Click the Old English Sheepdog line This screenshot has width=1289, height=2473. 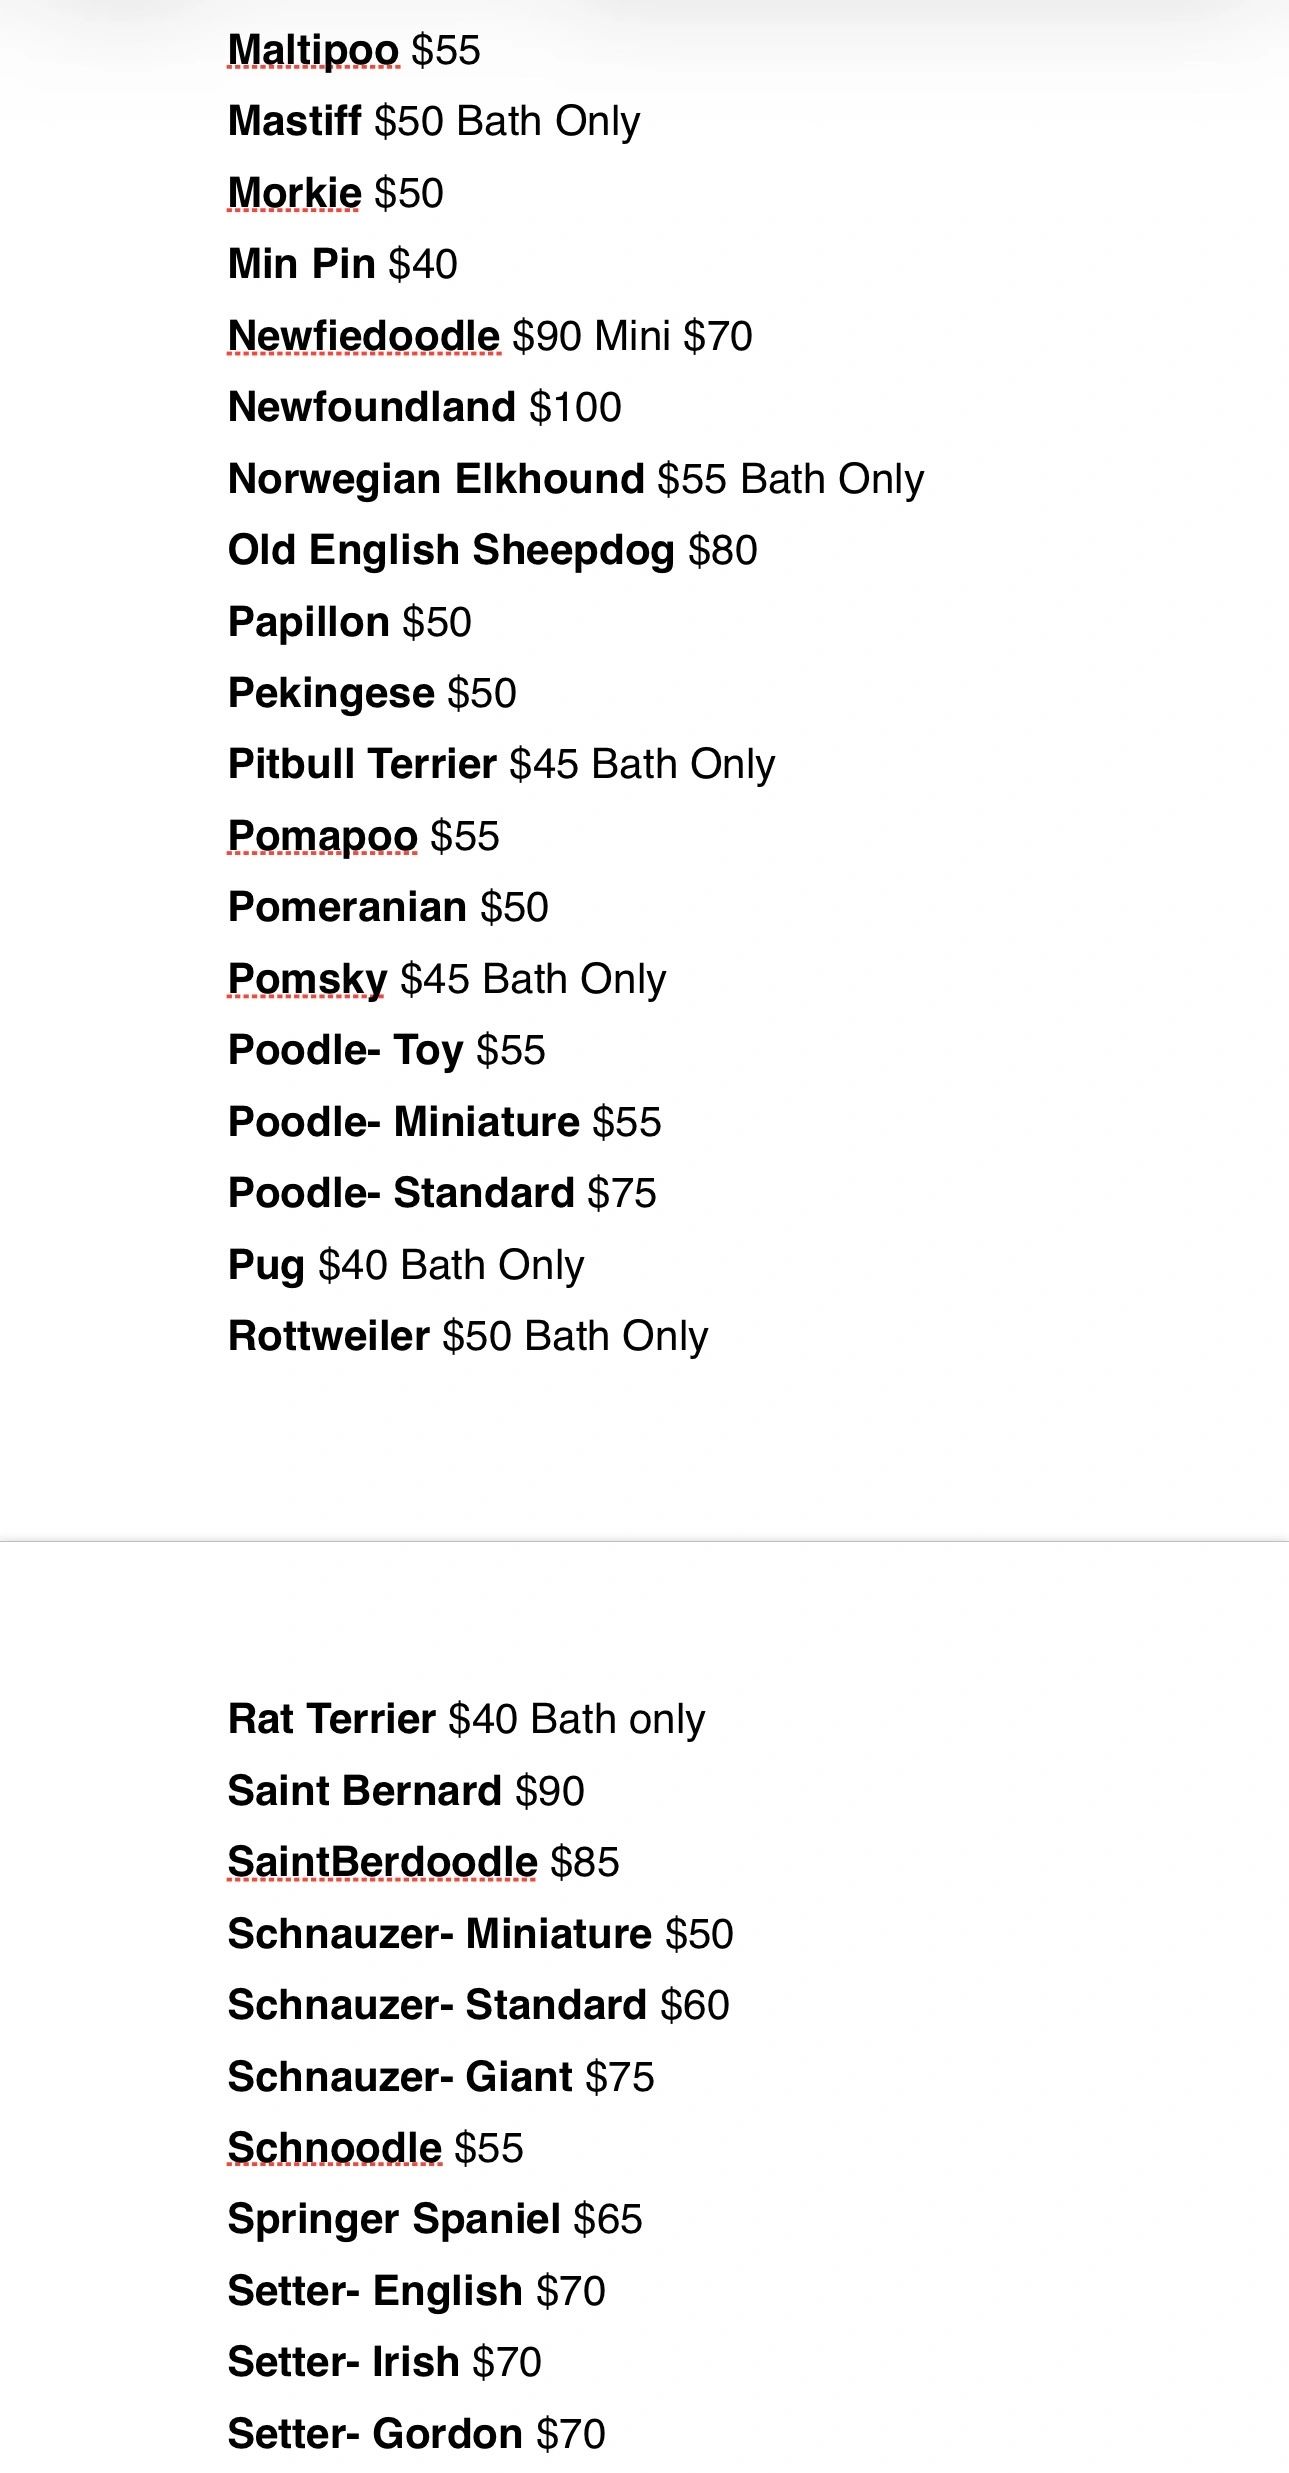tap(493, 550)
